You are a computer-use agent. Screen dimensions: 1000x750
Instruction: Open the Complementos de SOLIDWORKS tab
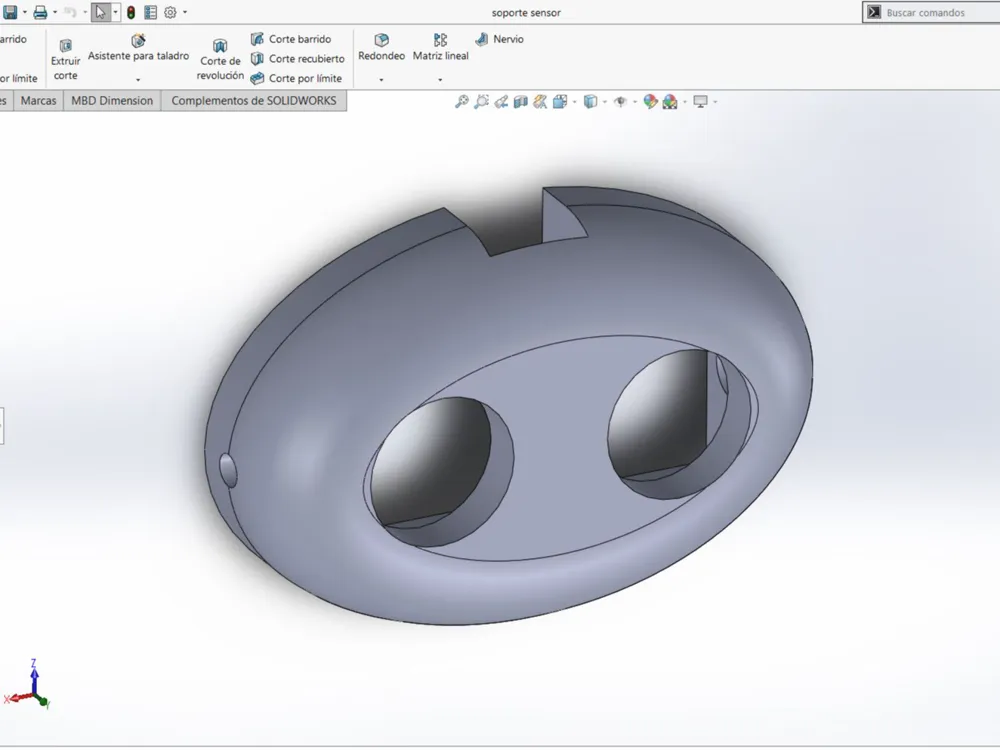(254, 101)
